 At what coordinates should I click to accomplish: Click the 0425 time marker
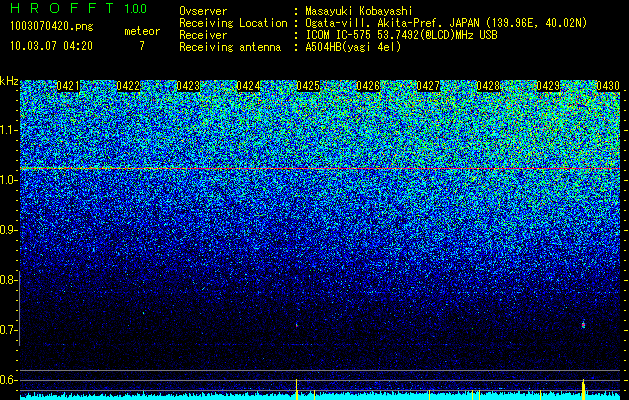pyautogui.click(x=308, y=86)
